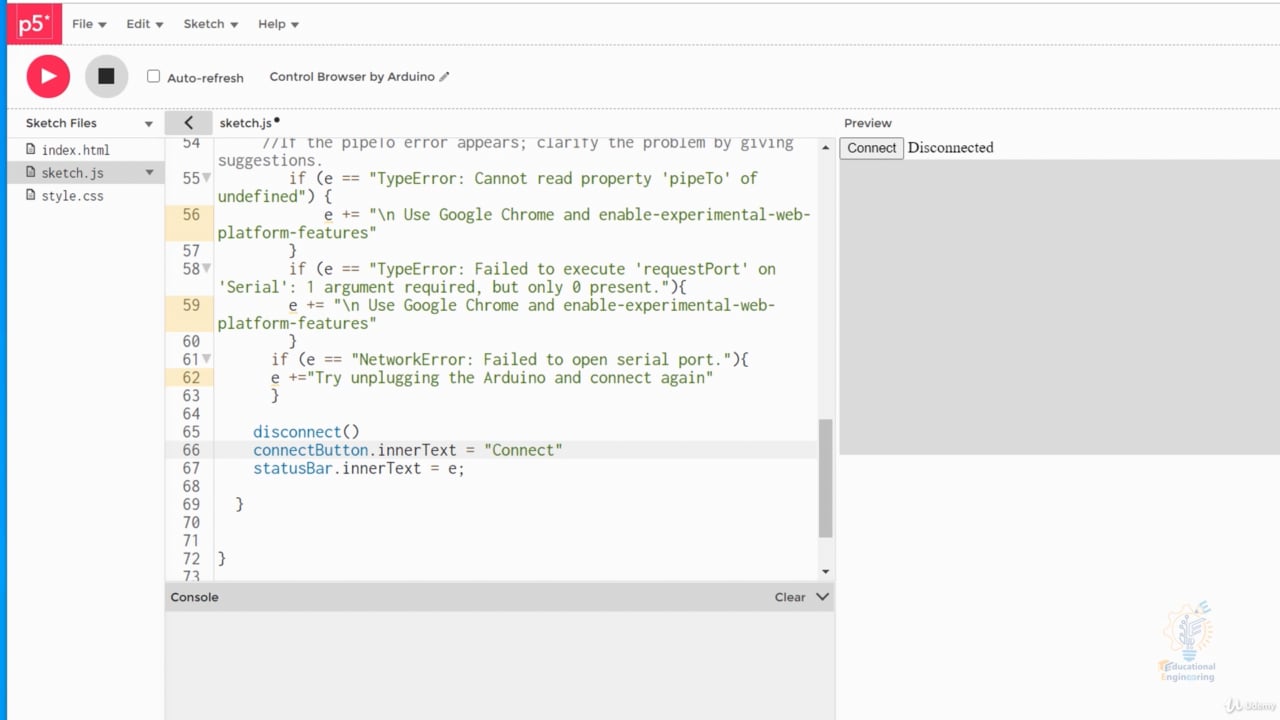
Task: Collapse the sidebar with the left arrow
Action: 188,123
